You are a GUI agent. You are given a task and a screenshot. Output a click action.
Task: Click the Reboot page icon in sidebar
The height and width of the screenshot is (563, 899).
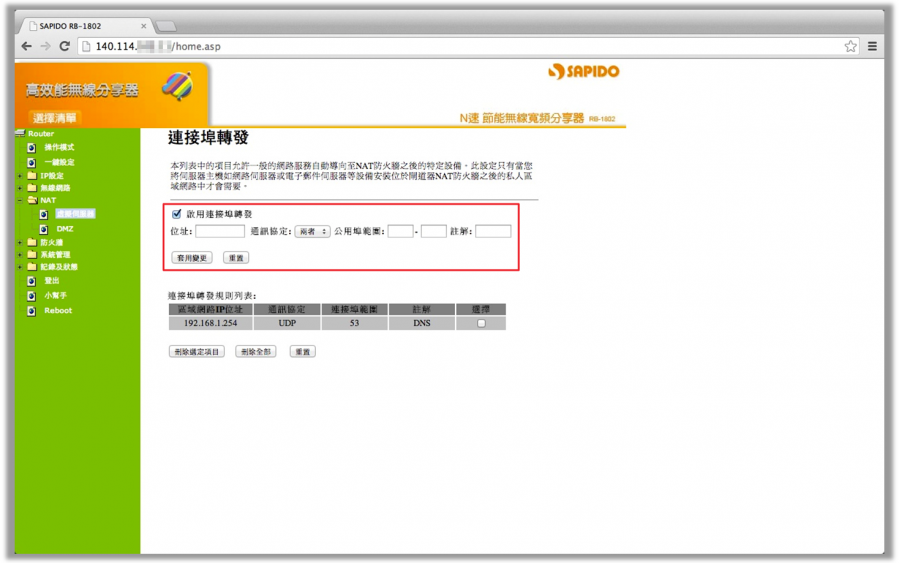tap(31, 311)
